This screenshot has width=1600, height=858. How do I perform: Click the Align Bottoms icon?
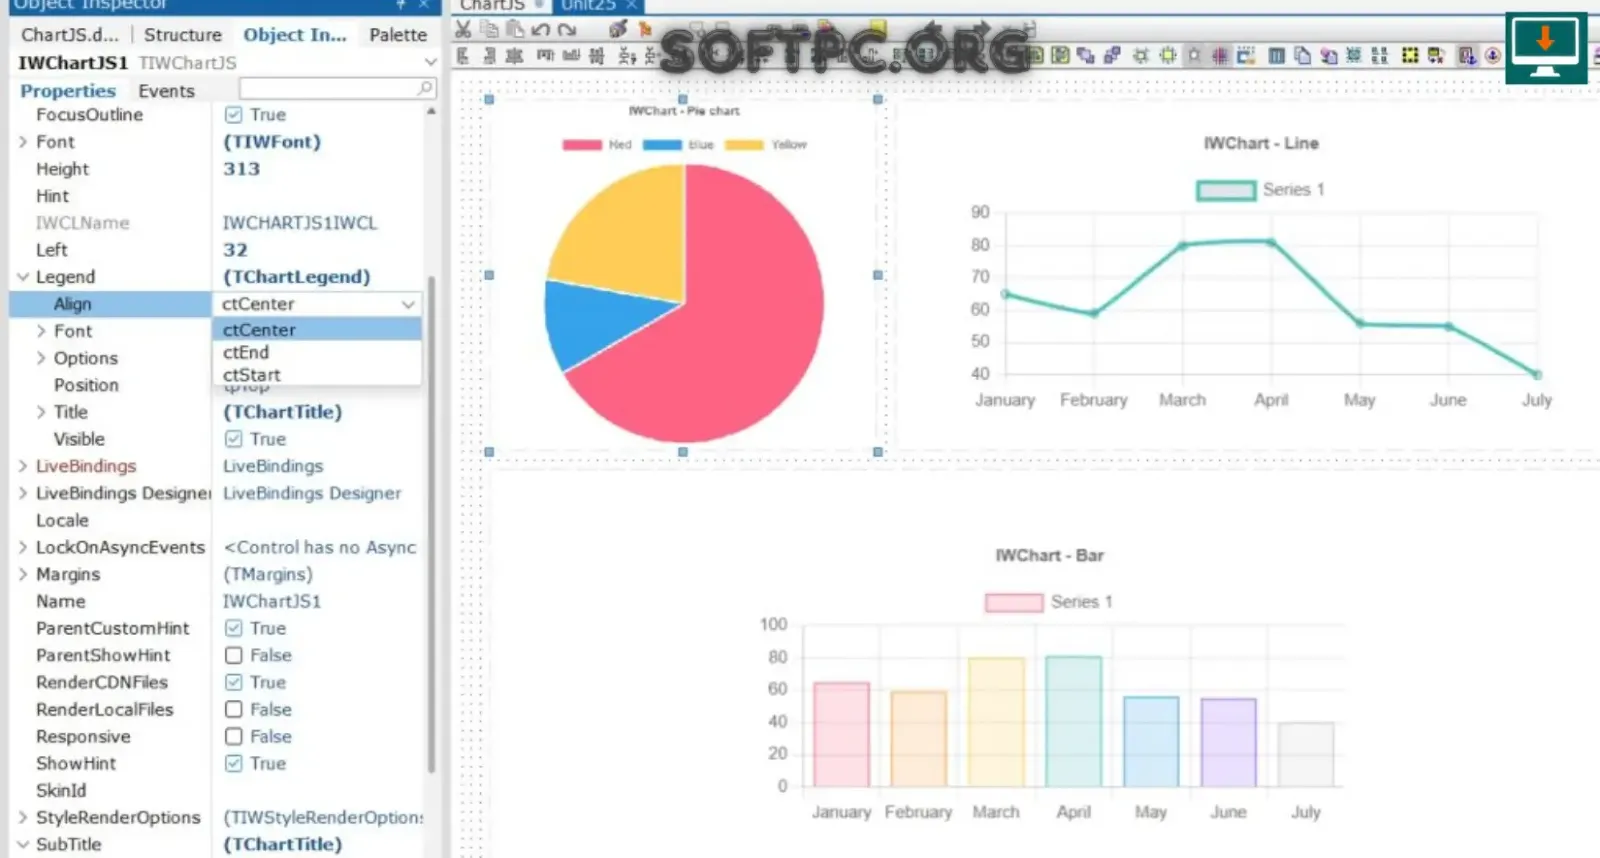(x=571, y=56)
